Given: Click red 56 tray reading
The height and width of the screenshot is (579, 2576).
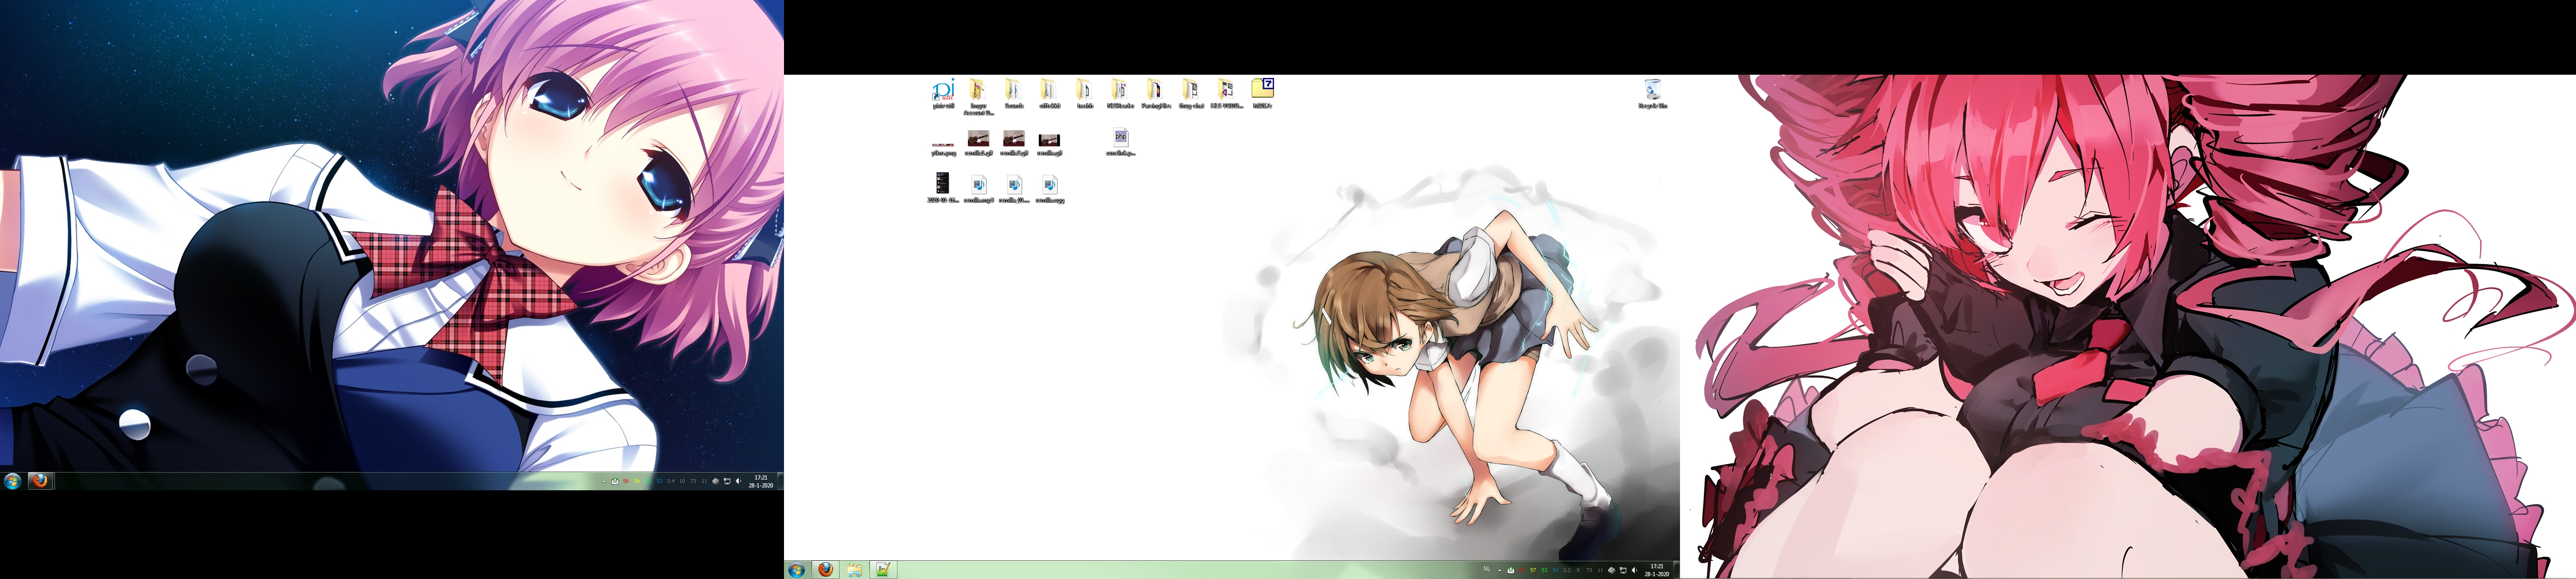Looking at the screenshot, I should click(x=626, y=481).
